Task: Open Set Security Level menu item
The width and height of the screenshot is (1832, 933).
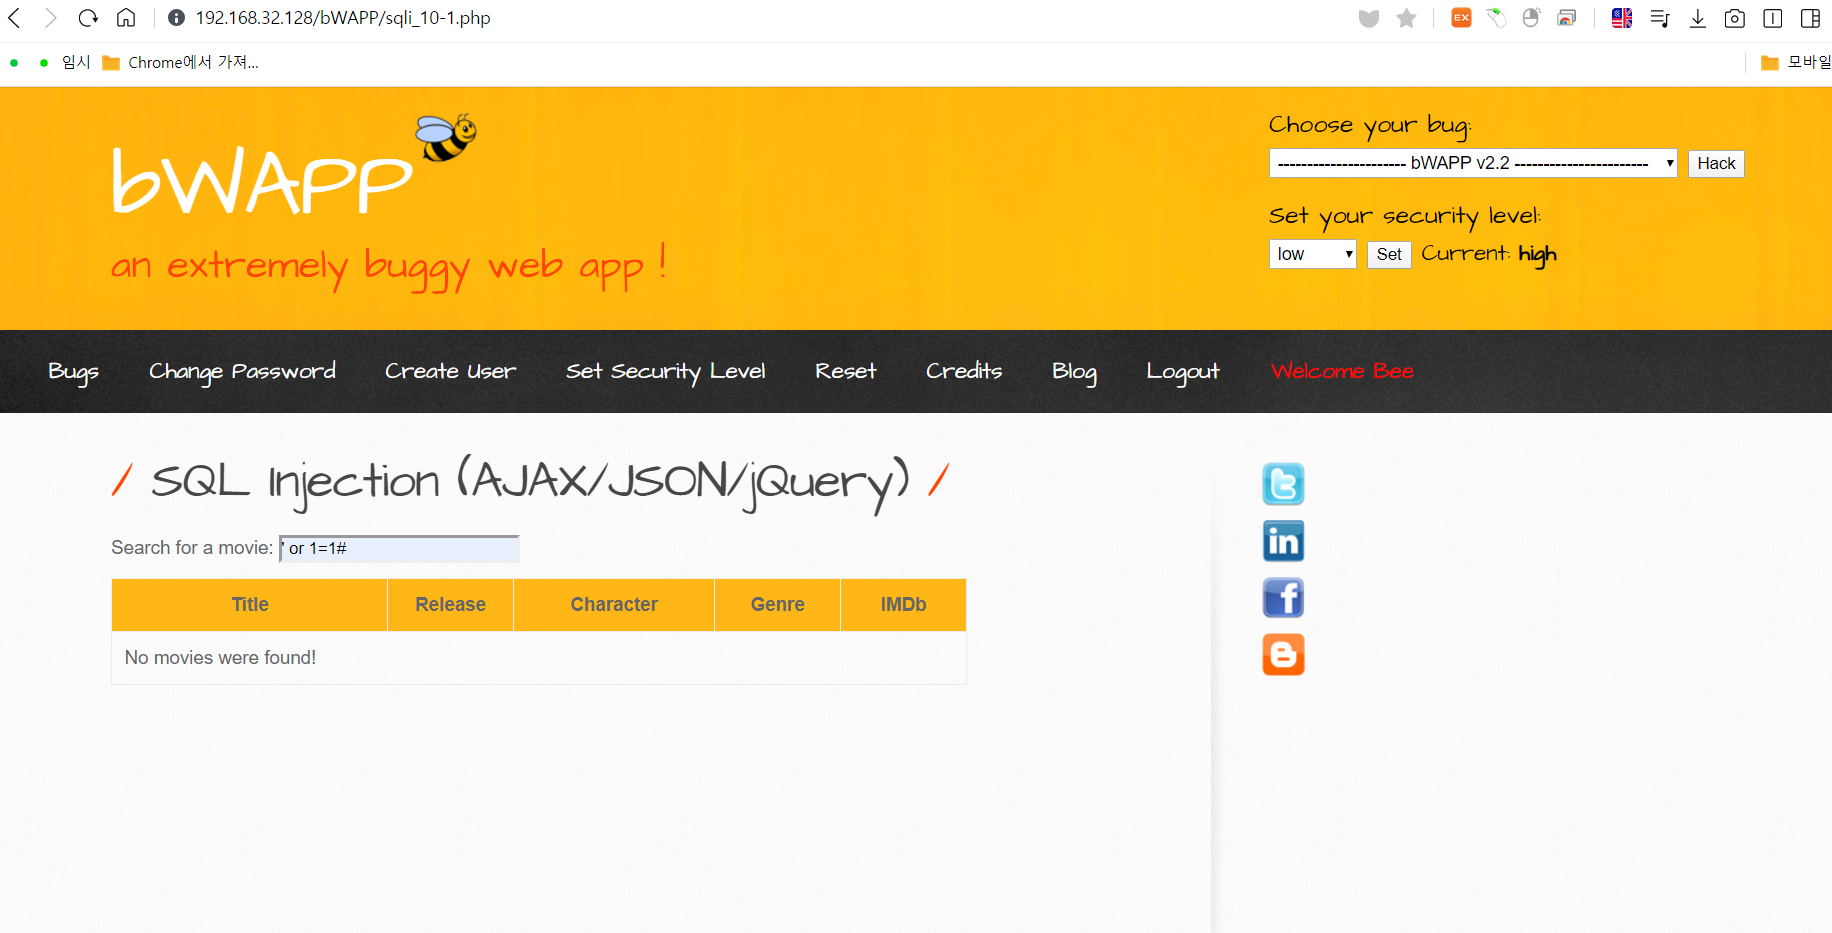Action: click(665, 371)
